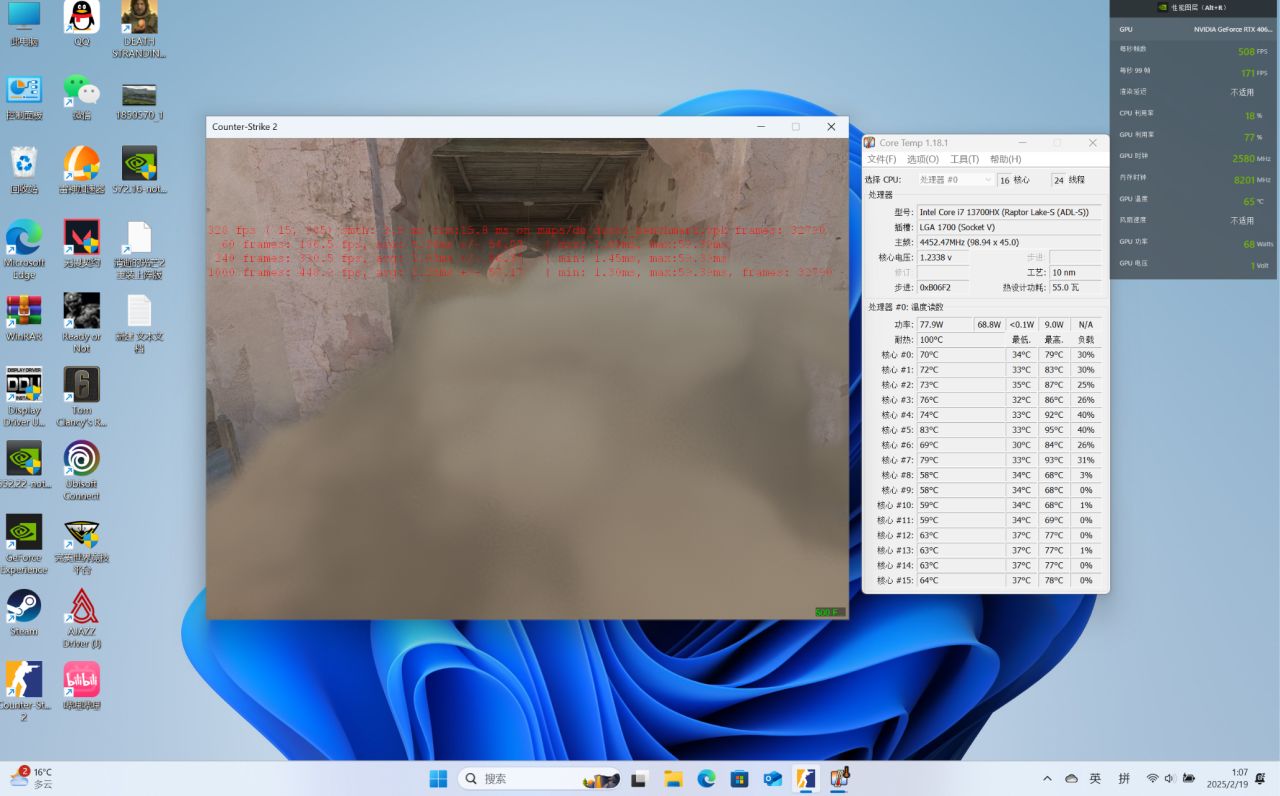This screenshot has width=1280, height=796.
Task: Click the 77.9W power reading
Action: (x=945, y=325)
